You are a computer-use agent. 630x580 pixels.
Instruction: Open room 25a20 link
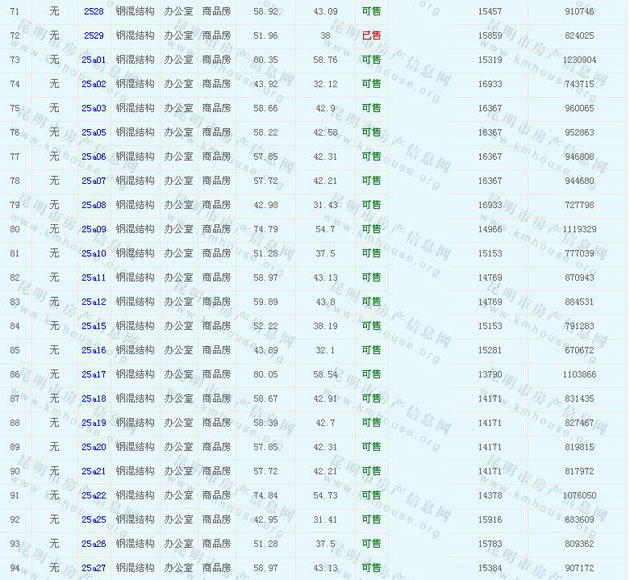point(94,447)
